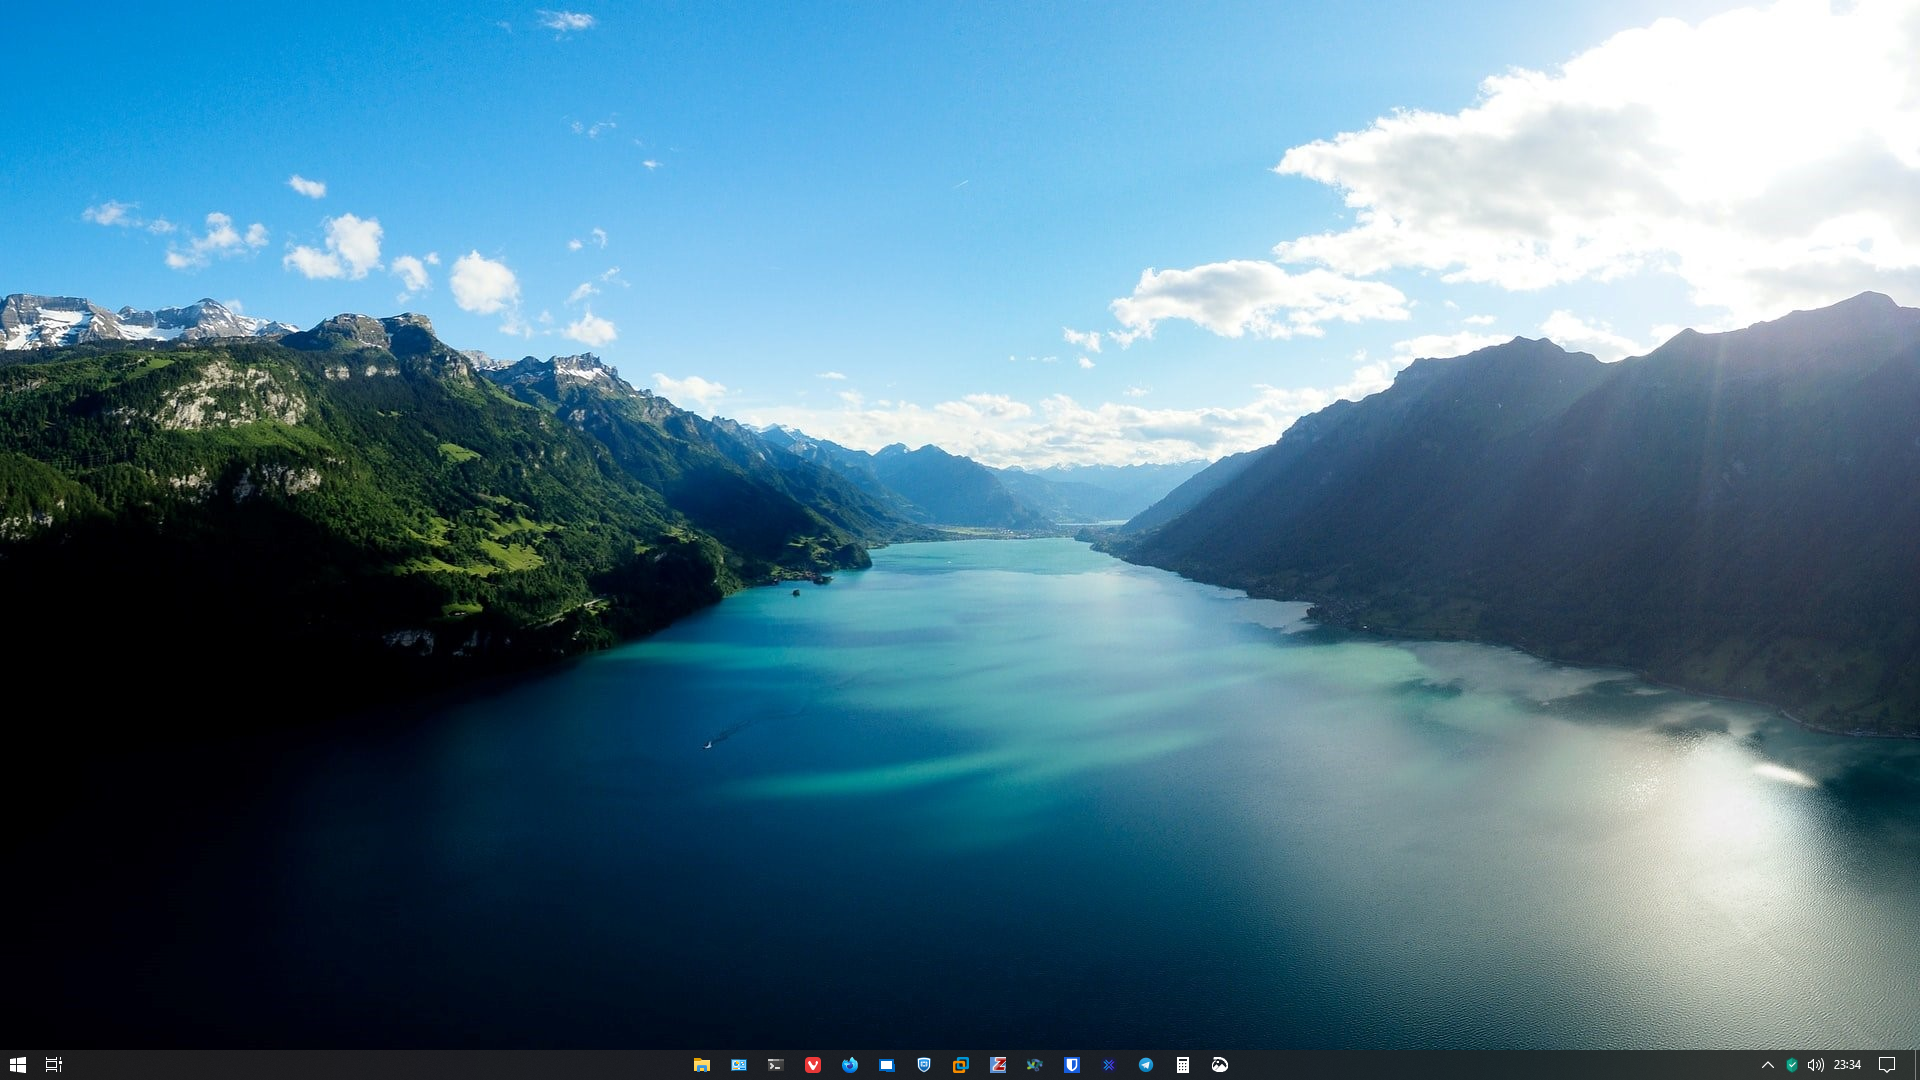Click the blue window app icon
The height and width of the screenshot is (1080, 1920).
click(887, 1065)
